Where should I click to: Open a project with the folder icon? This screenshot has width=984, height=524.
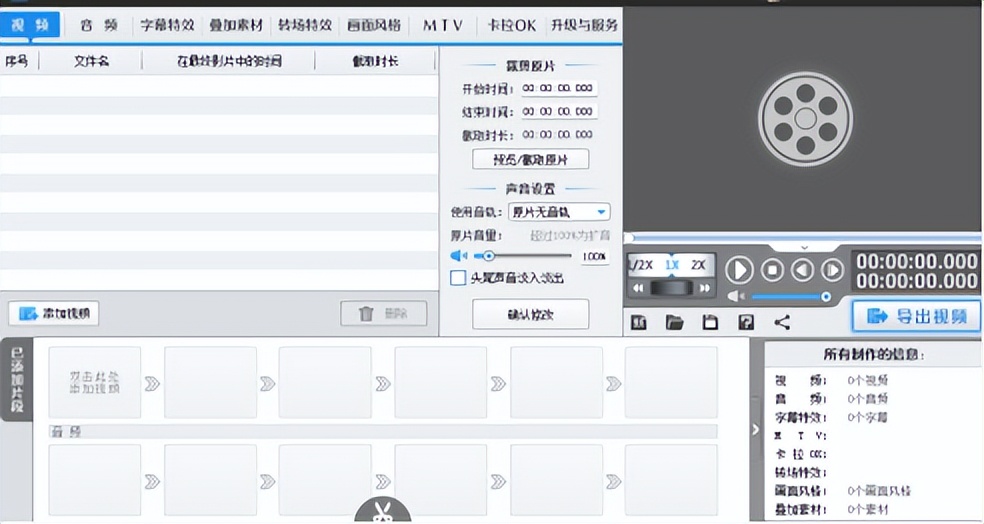coord(675,322)
